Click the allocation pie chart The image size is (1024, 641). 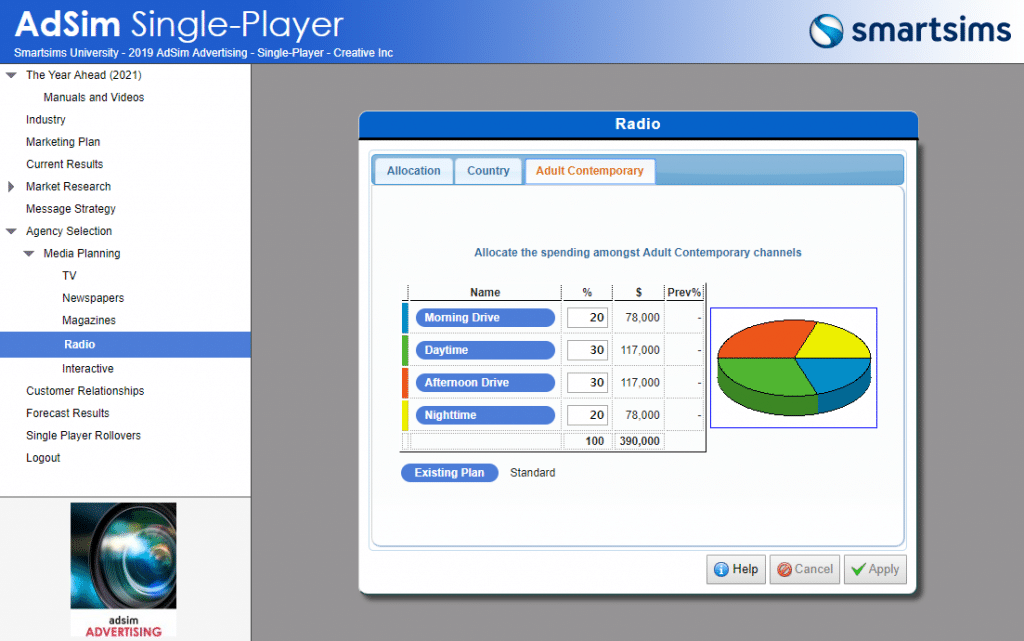pyautogui.click(x=793, y=367)
